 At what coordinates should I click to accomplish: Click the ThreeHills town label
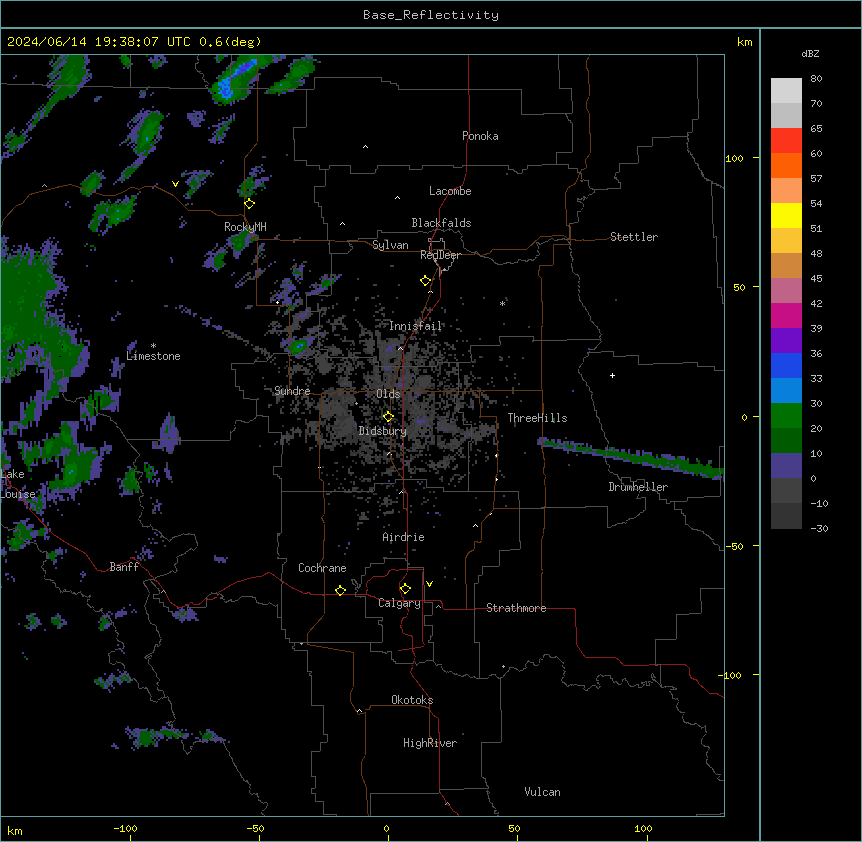[x=537, y=418]
